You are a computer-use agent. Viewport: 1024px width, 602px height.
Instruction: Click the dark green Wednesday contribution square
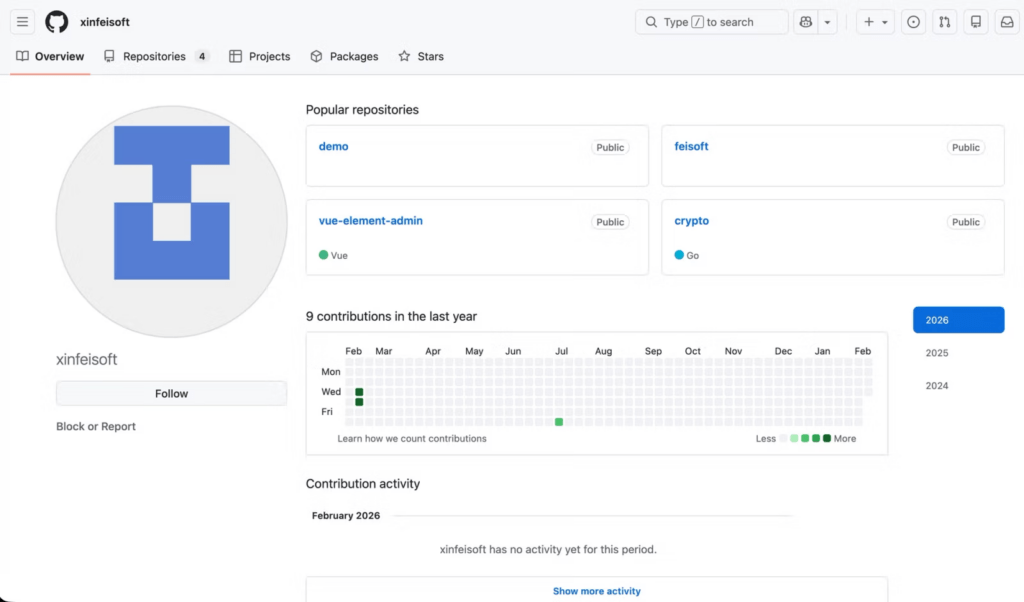tap(359, 392)
